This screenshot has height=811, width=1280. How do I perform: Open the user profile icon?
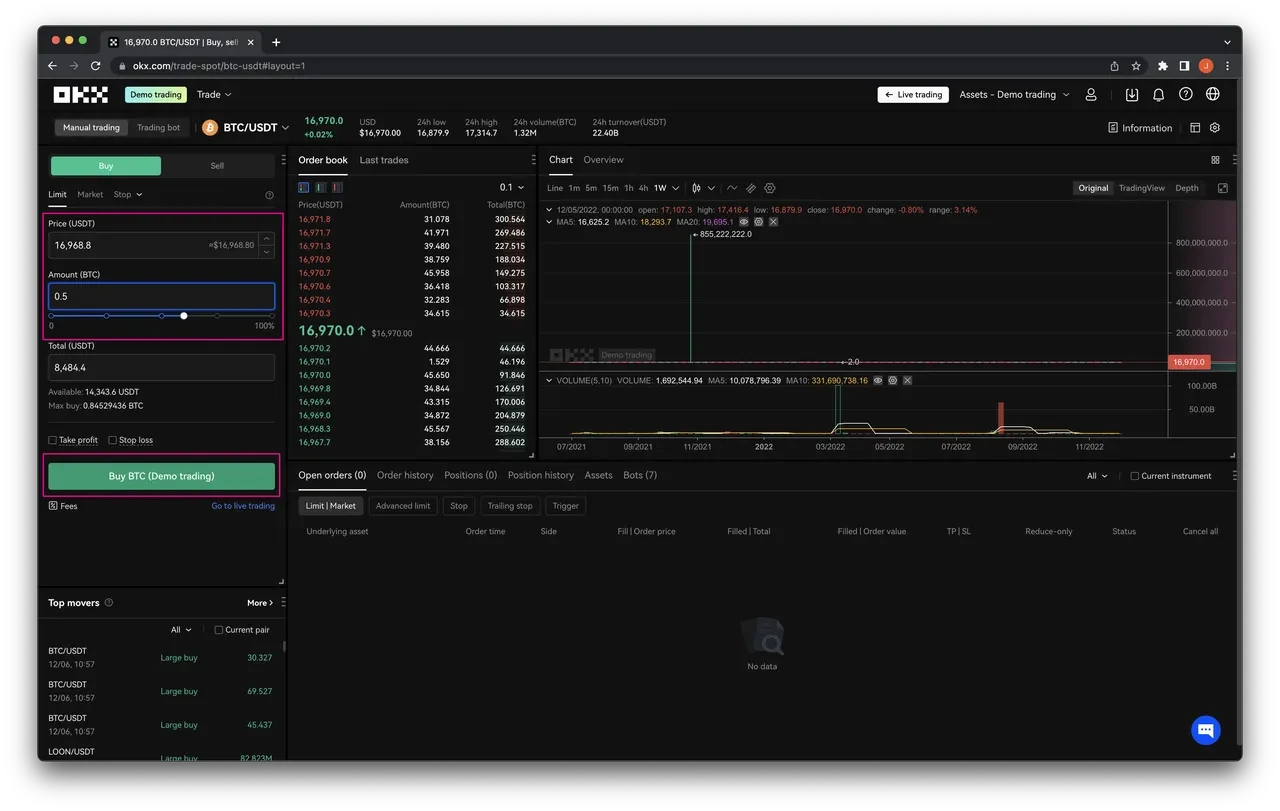1091,94
